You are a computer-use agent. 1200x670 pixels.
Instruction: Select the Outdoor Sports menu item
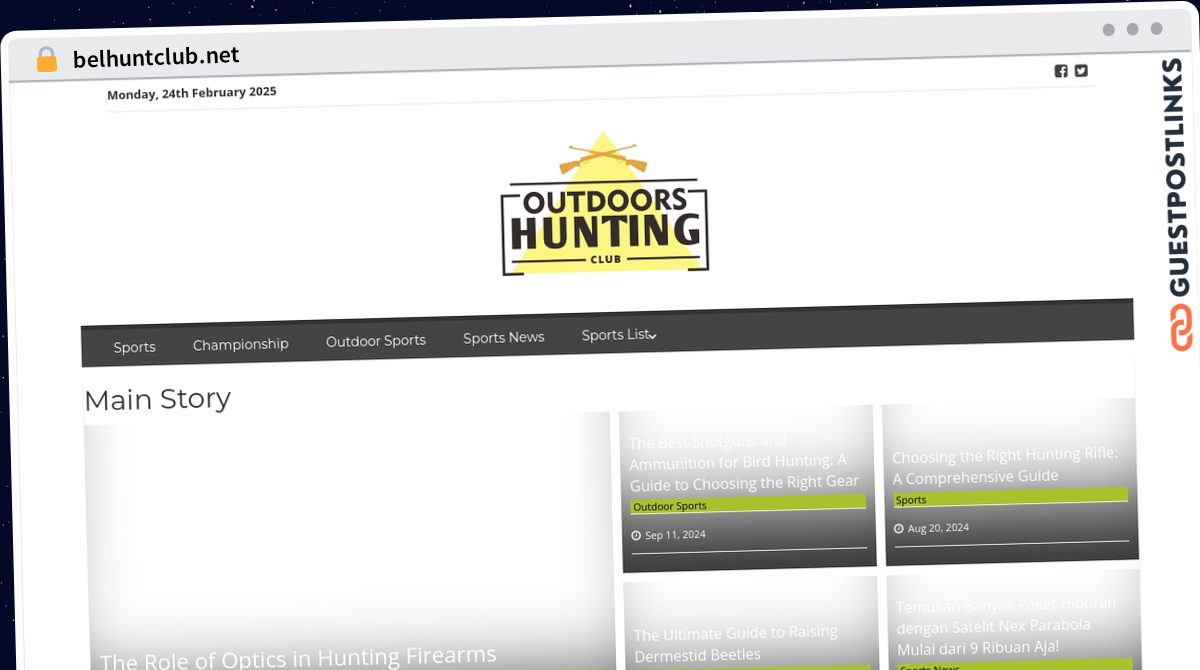(375, 341)
